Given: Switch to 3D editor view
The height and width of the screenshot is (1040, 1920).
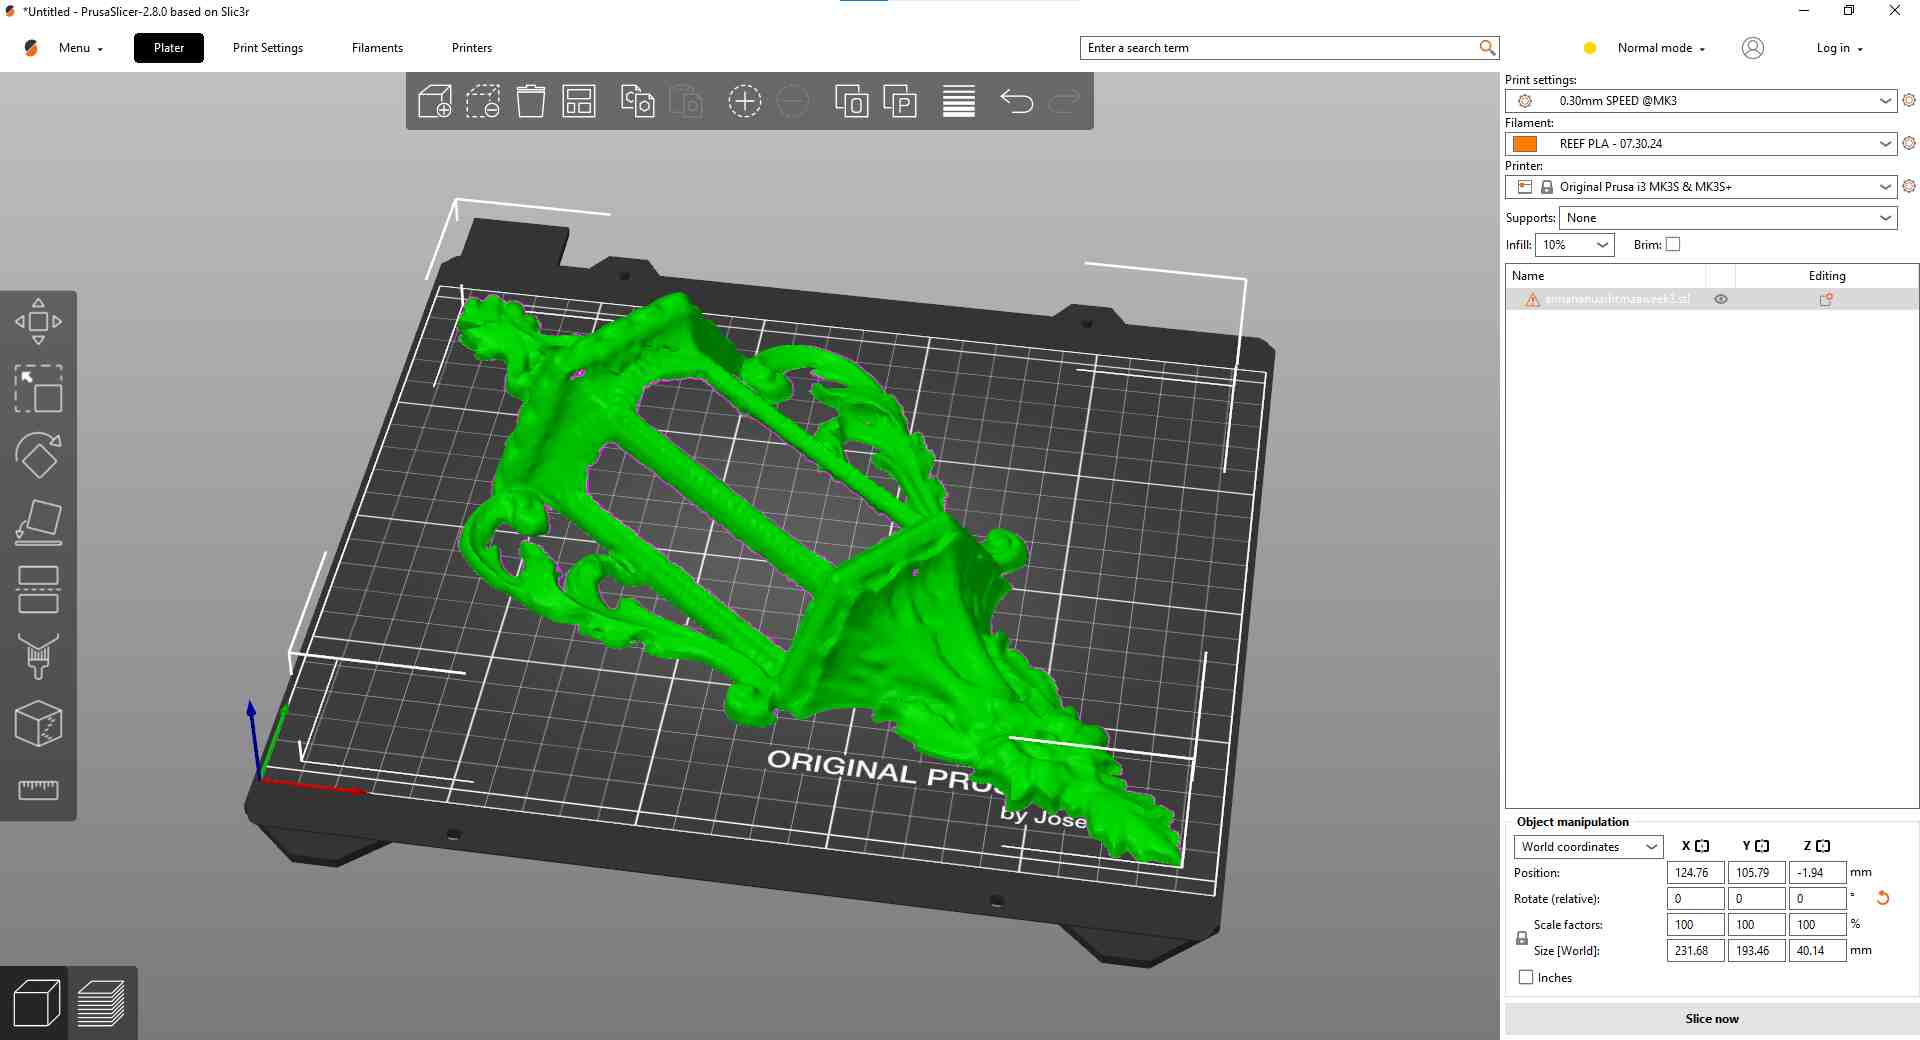Looking at the screenshot, I should (x=36, y=1003).
